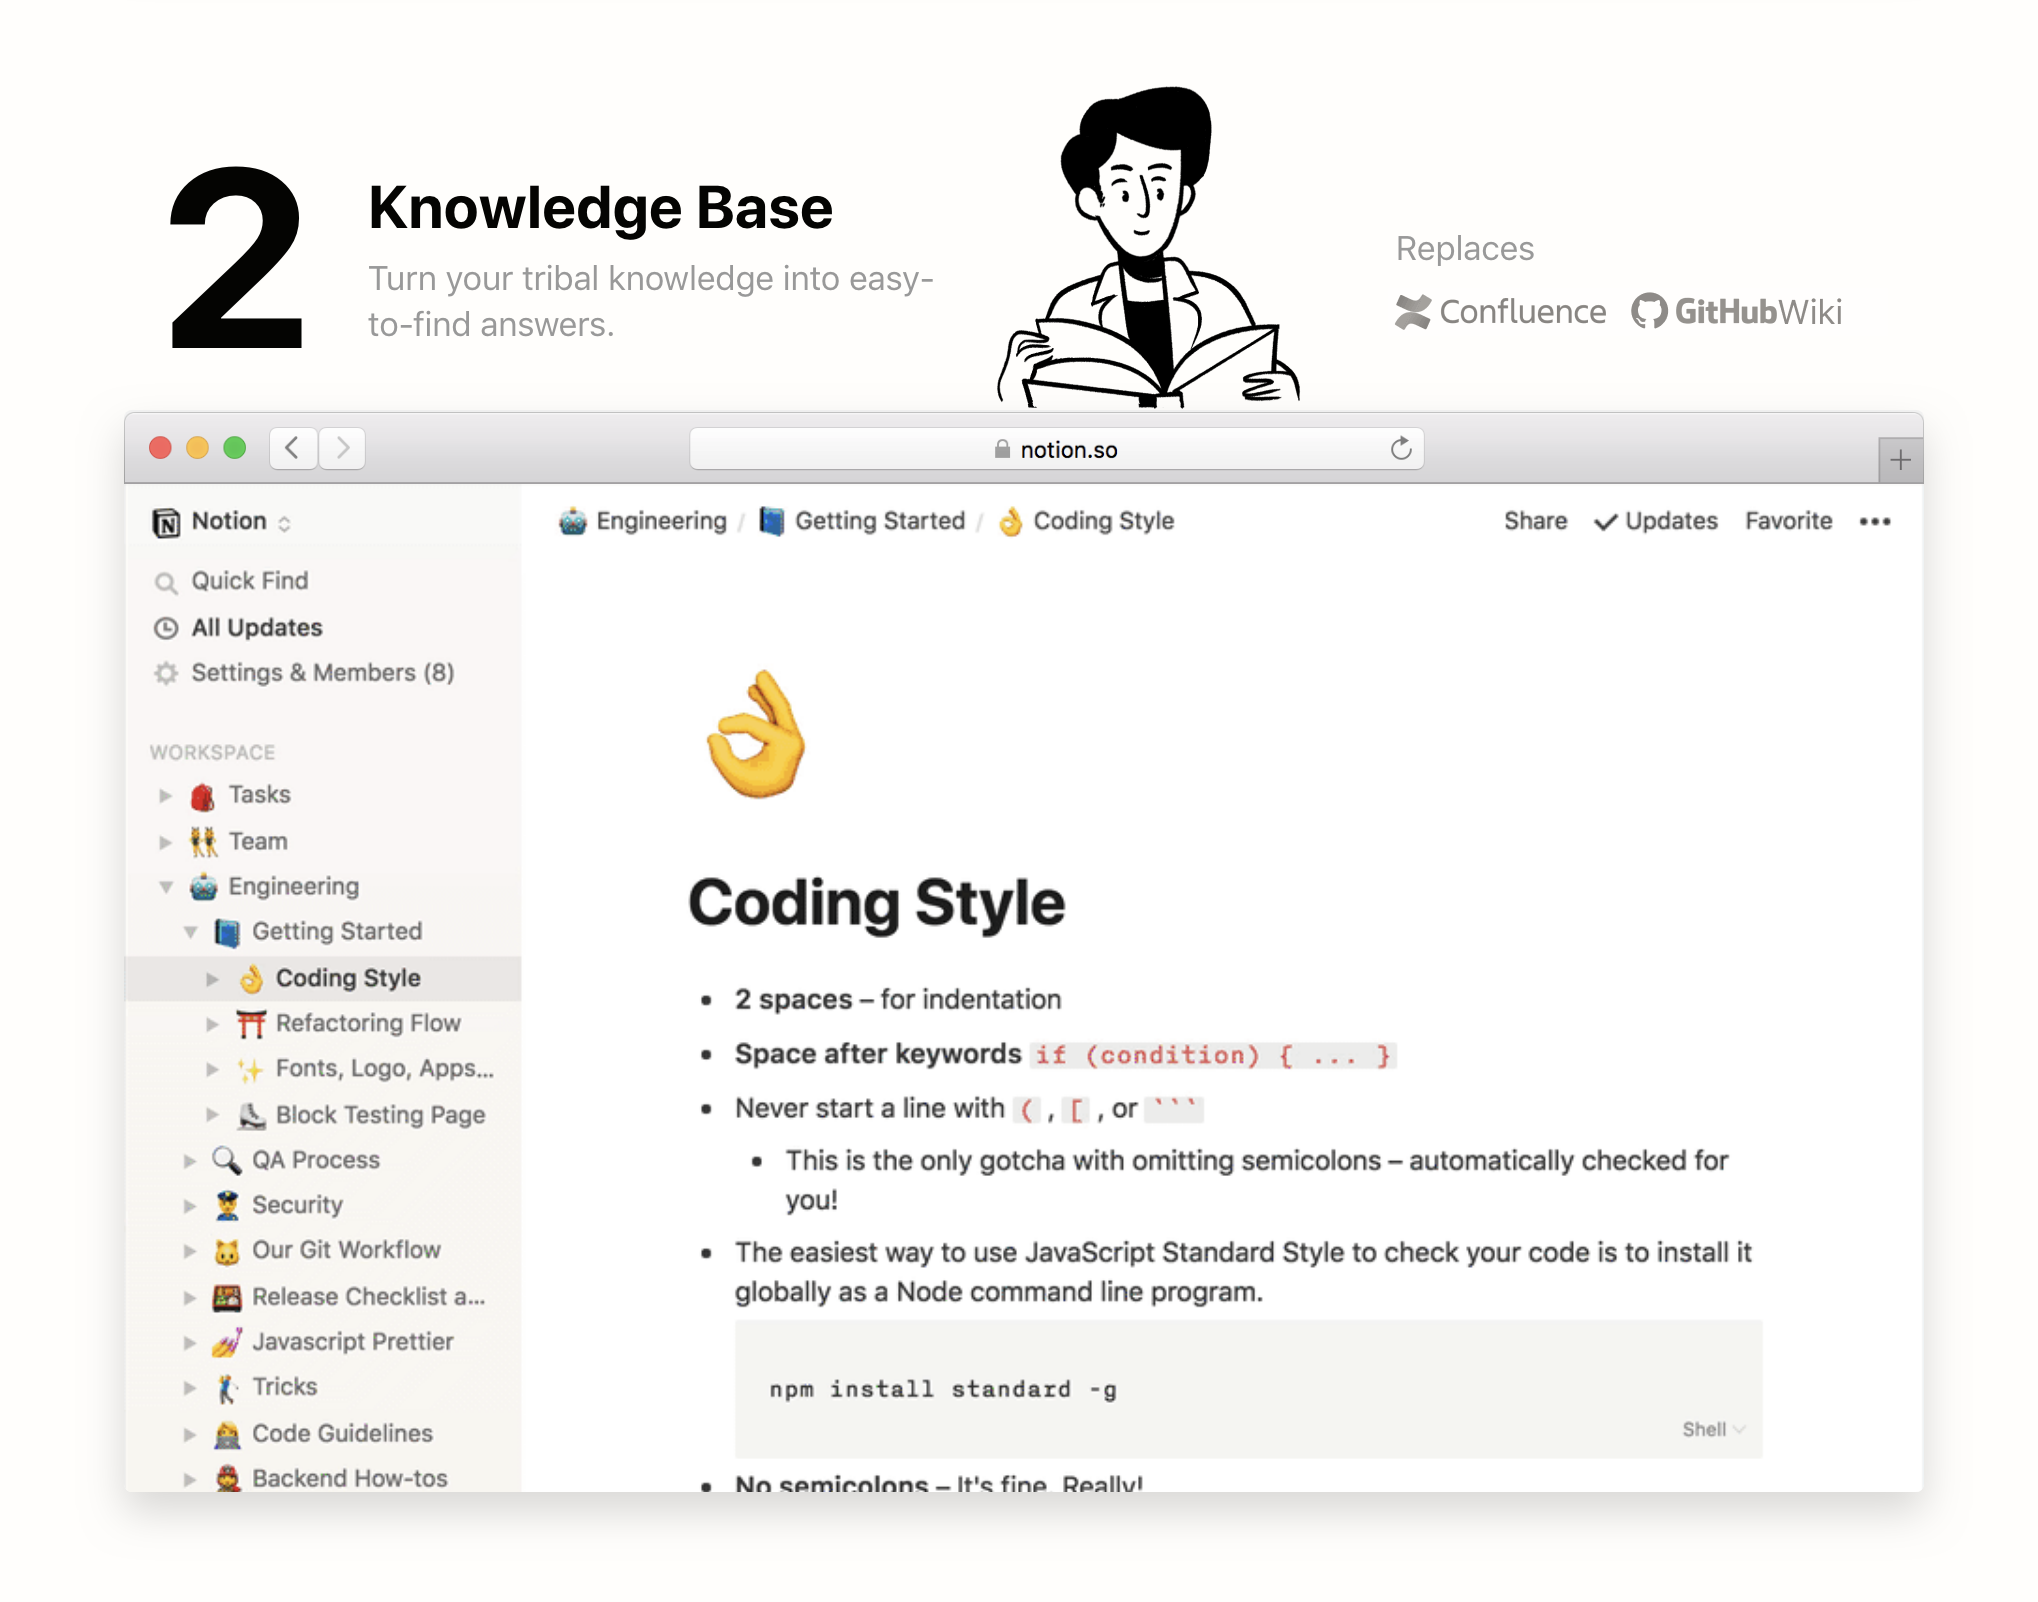Open the three-dots page menu
Image resolution: width=2038 pixels, height=1602 pixels.
[x=1874, y=521]
